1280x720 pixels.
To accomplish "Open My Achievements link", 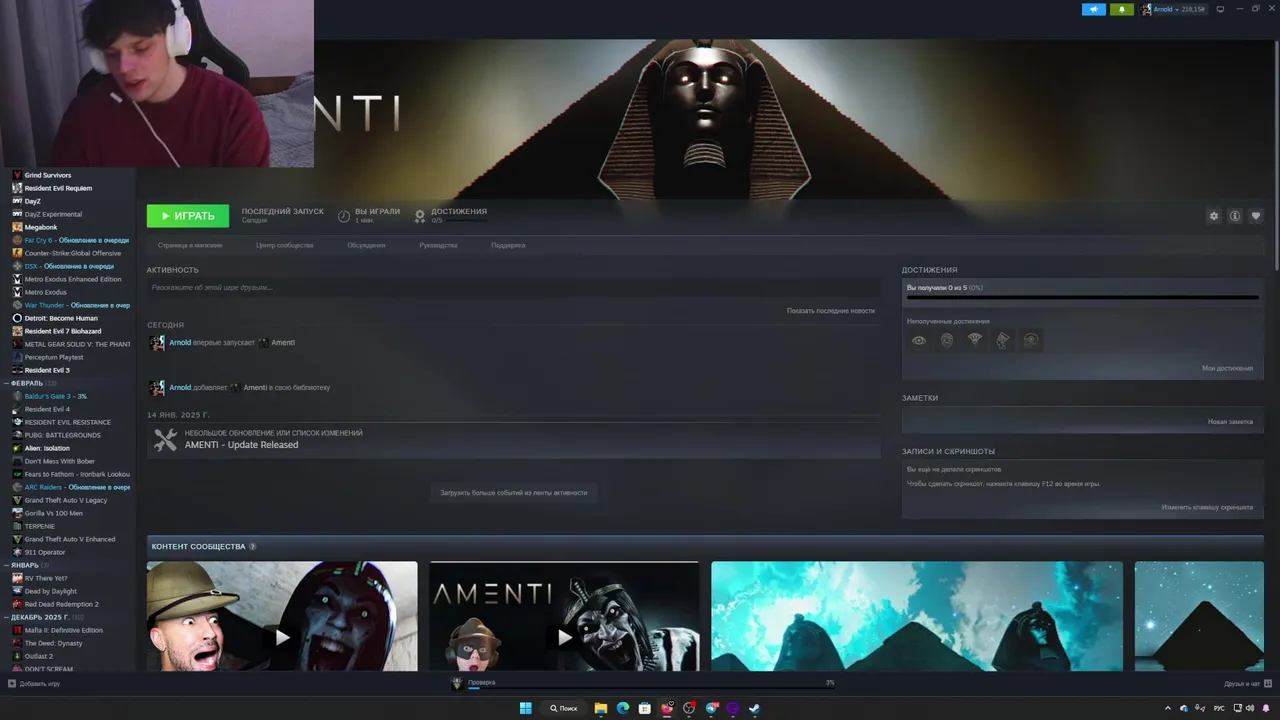I will (1227, 368).
